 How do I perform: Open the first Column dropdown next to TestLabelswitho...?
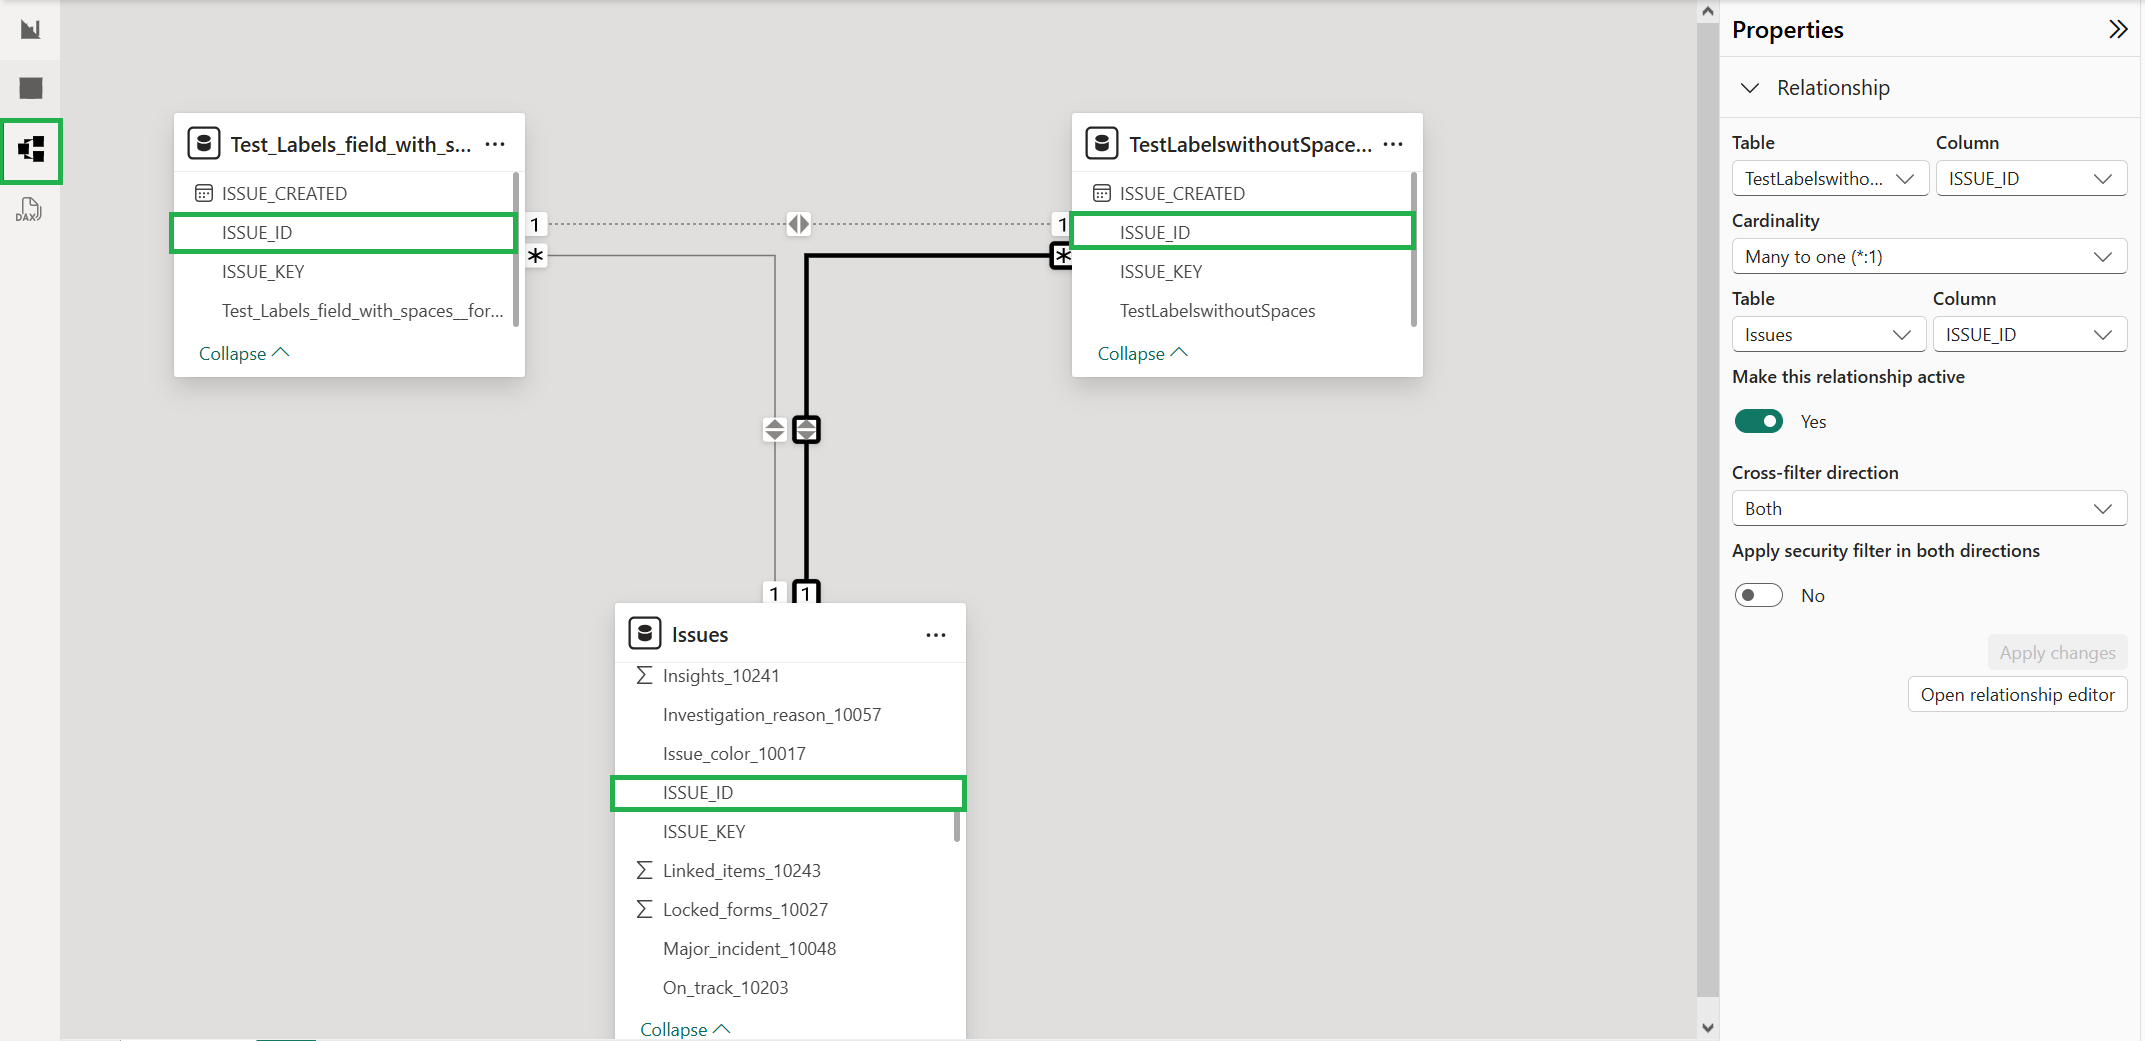(x=2031, y=178)
